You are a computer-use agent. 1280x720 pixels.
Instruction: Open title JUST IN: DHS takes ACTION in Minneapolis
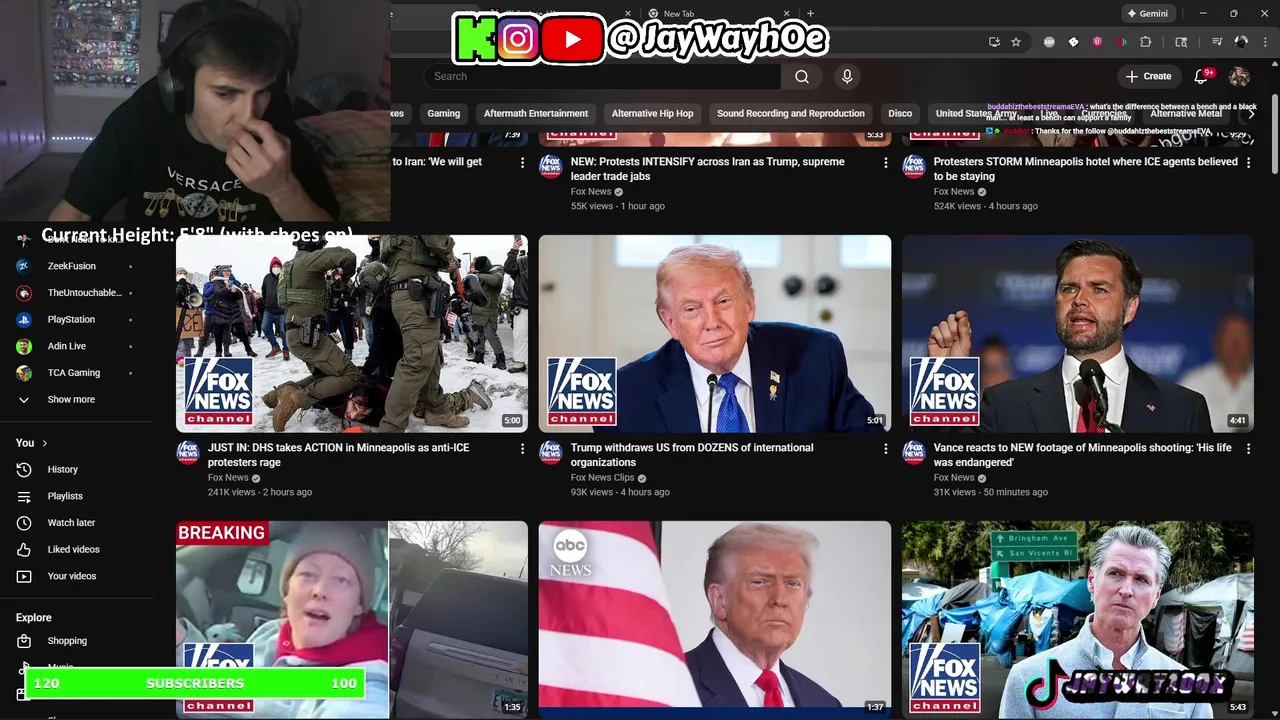coord(338,455)
